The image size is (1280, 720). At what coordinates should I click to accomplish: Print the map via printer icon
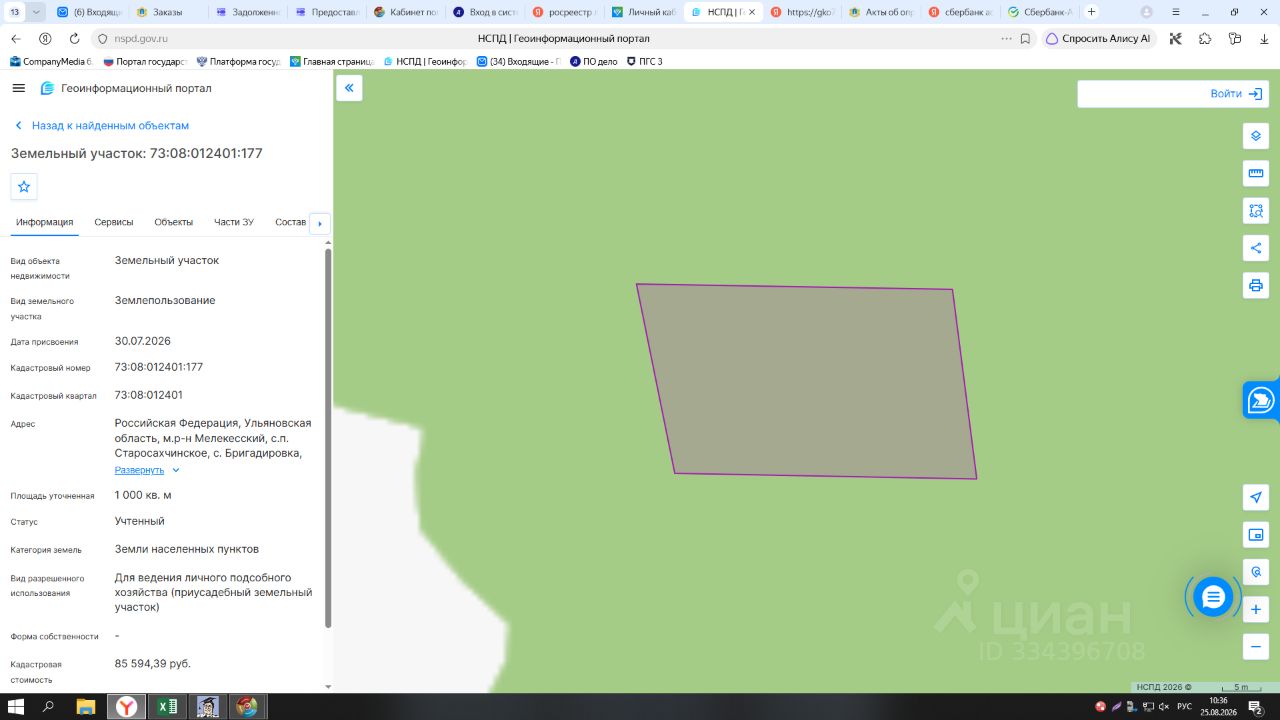pyautogui.click(x=1256, y=285)
